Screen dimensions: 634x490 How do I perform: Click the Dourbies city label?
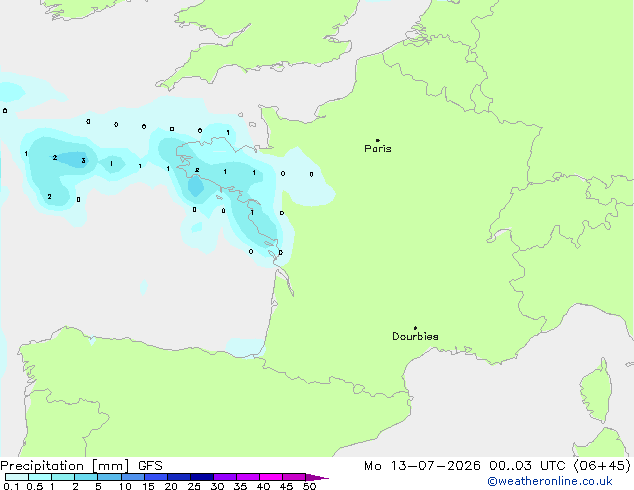click(415, 336)
